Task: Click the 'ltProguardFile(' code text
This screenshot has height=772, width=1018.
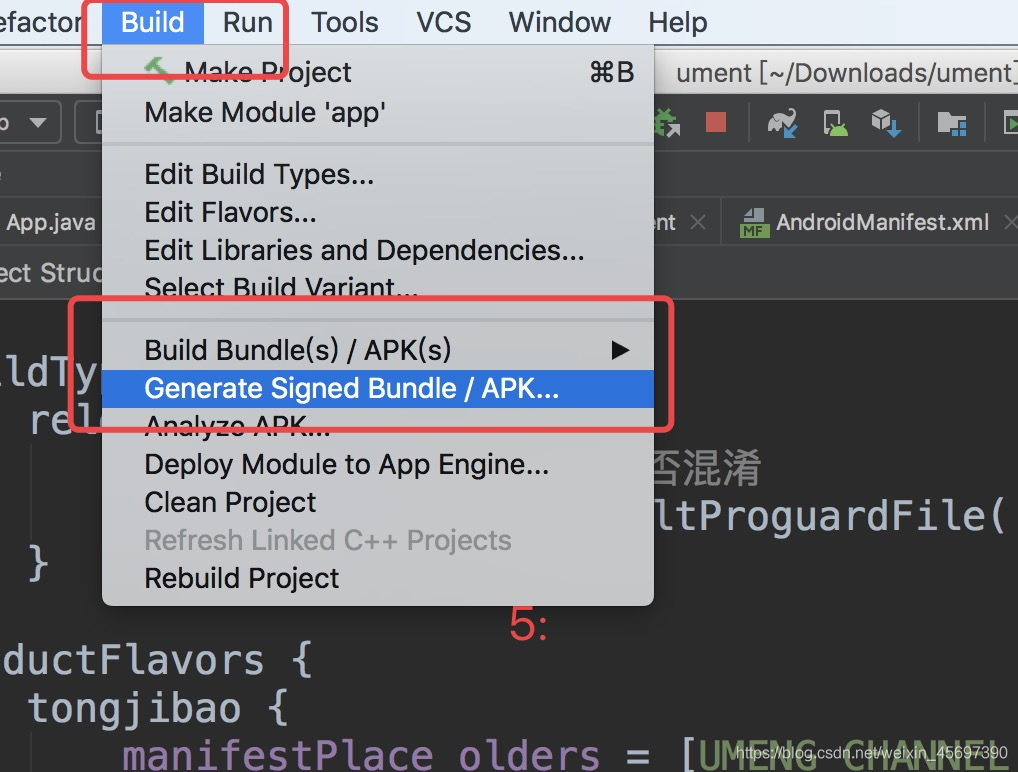Action: [x=830, y=516]
